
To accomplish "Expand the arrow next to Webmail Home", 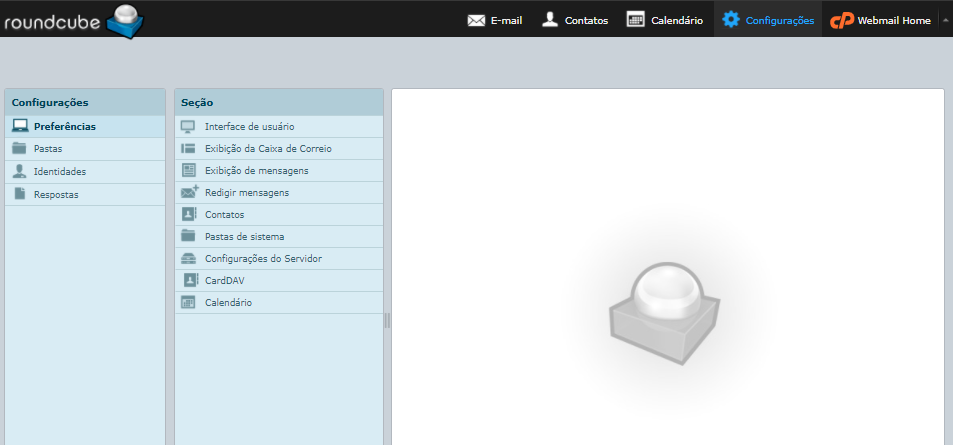I will coord(944,19).
